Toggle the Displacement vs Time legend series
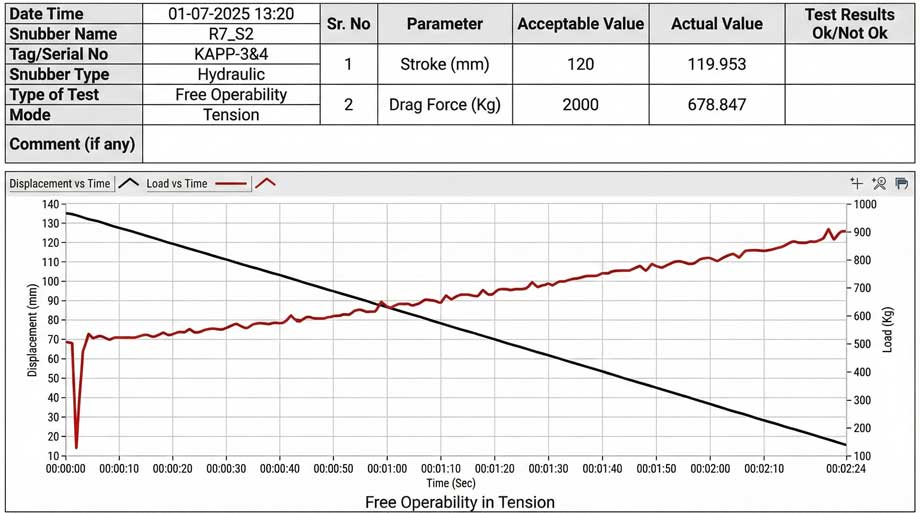 coord(60,184)
